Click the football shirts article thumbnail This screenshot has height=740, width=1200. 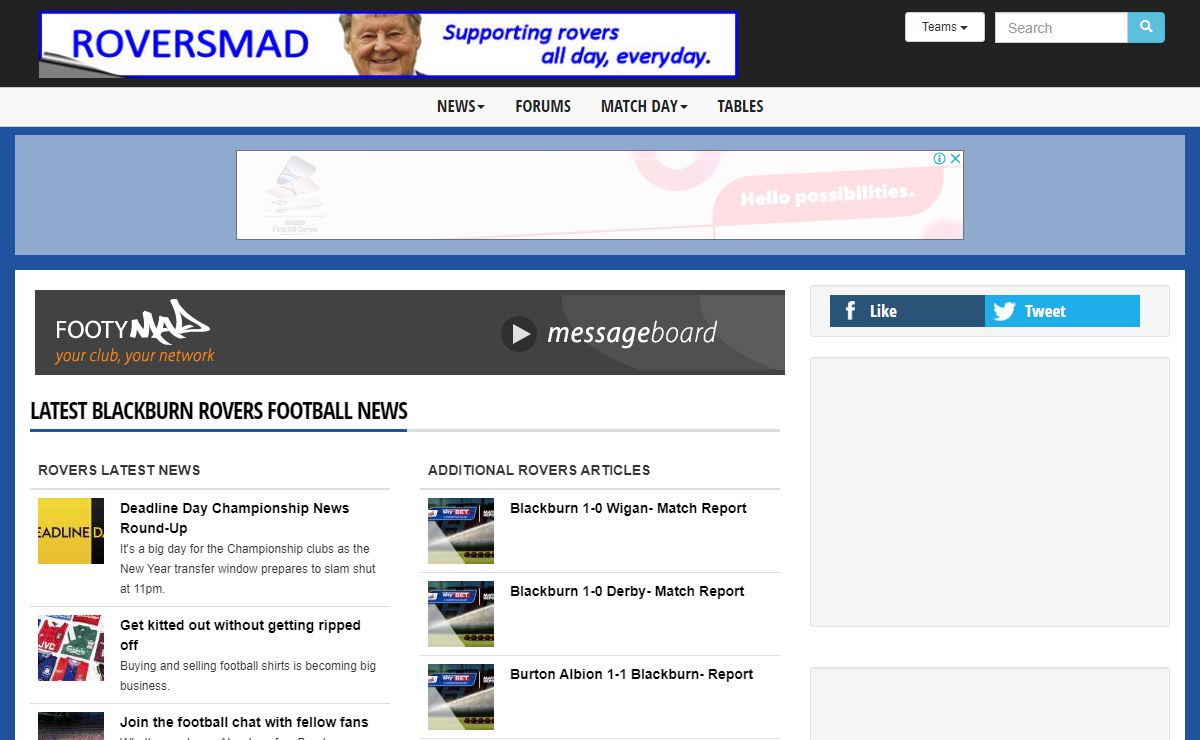point(71,648)
